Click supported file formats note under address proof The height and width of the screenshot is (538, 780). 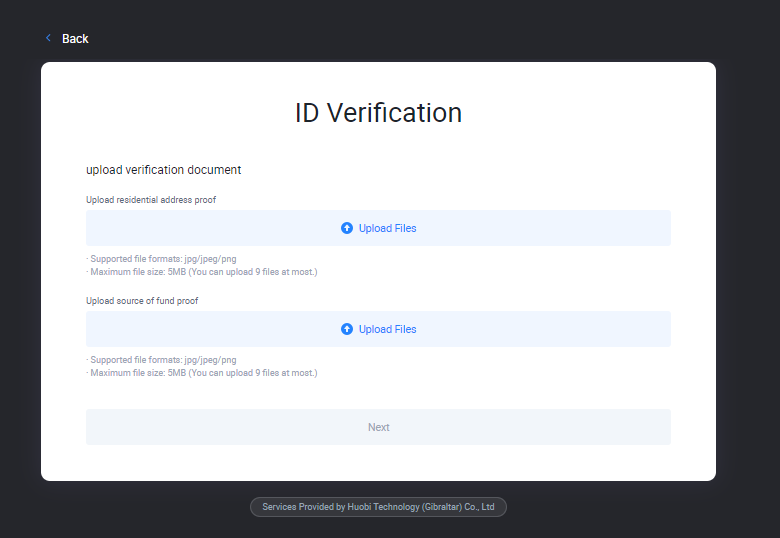tap(161, 259)
